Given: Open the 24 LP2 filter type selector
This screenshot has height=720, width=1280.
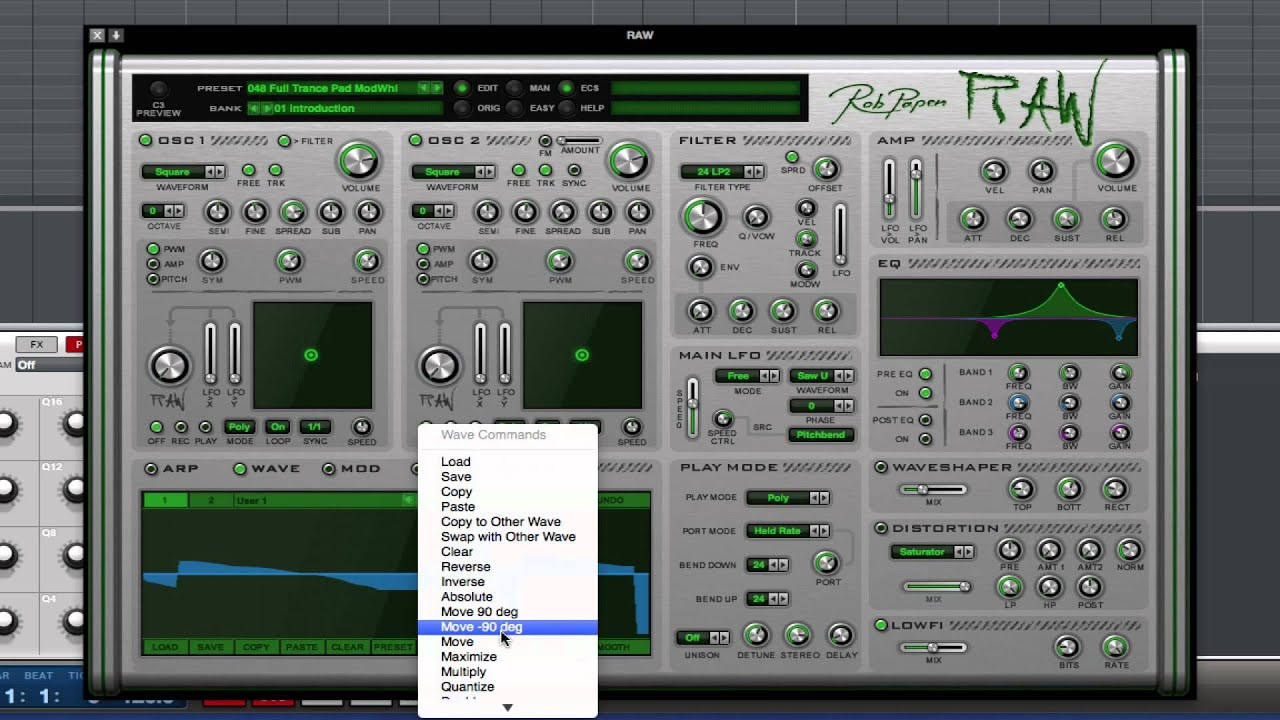Looking at the screenshot, I should [722, 172].
